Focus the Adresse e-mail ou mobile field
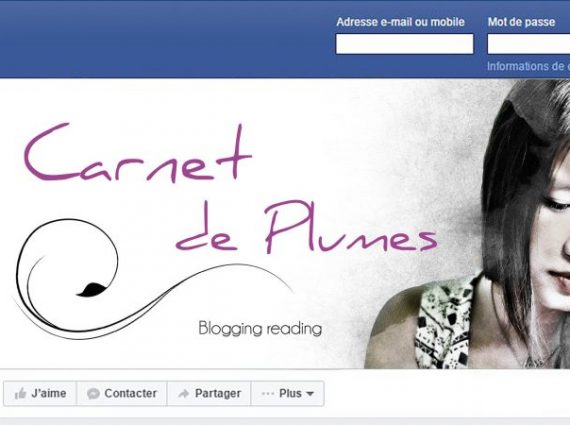The height and width of the screenshot is (425, 570). click(x=404, y=44)
